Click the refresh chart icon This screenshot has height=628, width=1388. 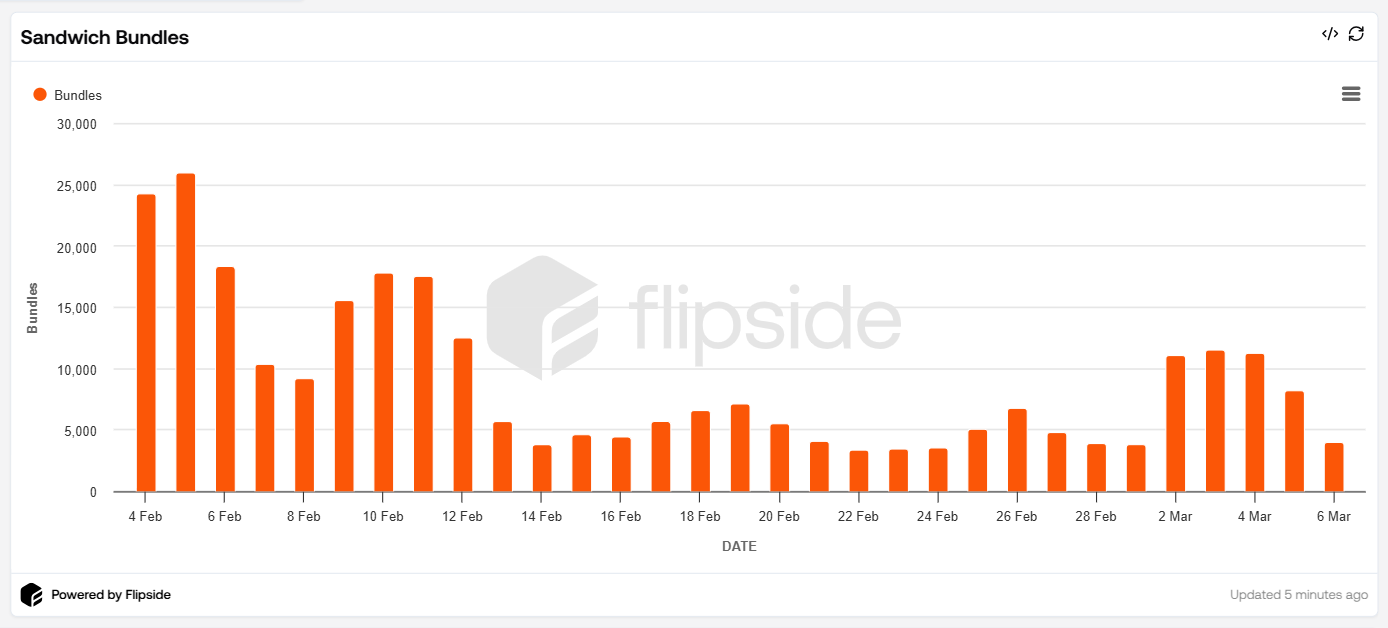pyautogui.click(x=1356, y=34)
